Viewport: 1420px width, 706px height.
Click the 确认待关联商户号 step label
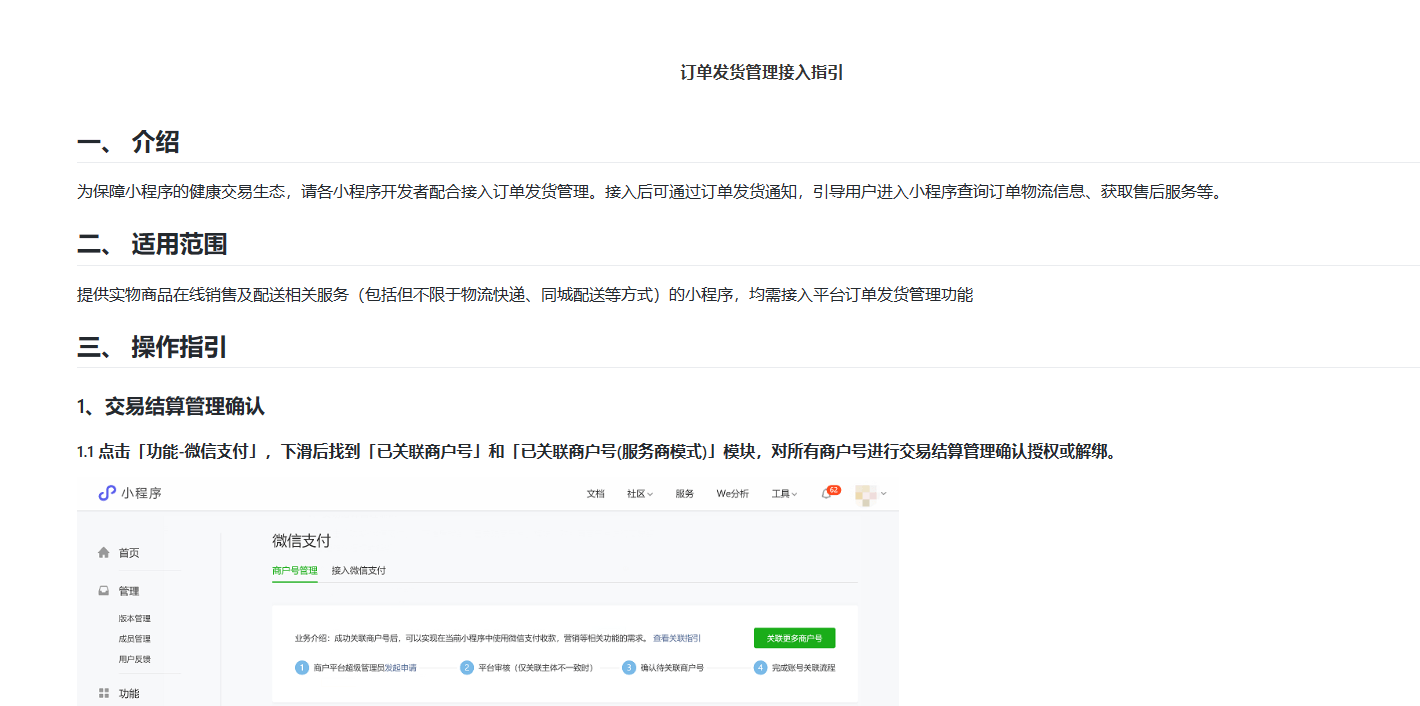click(x=672, y=667)
